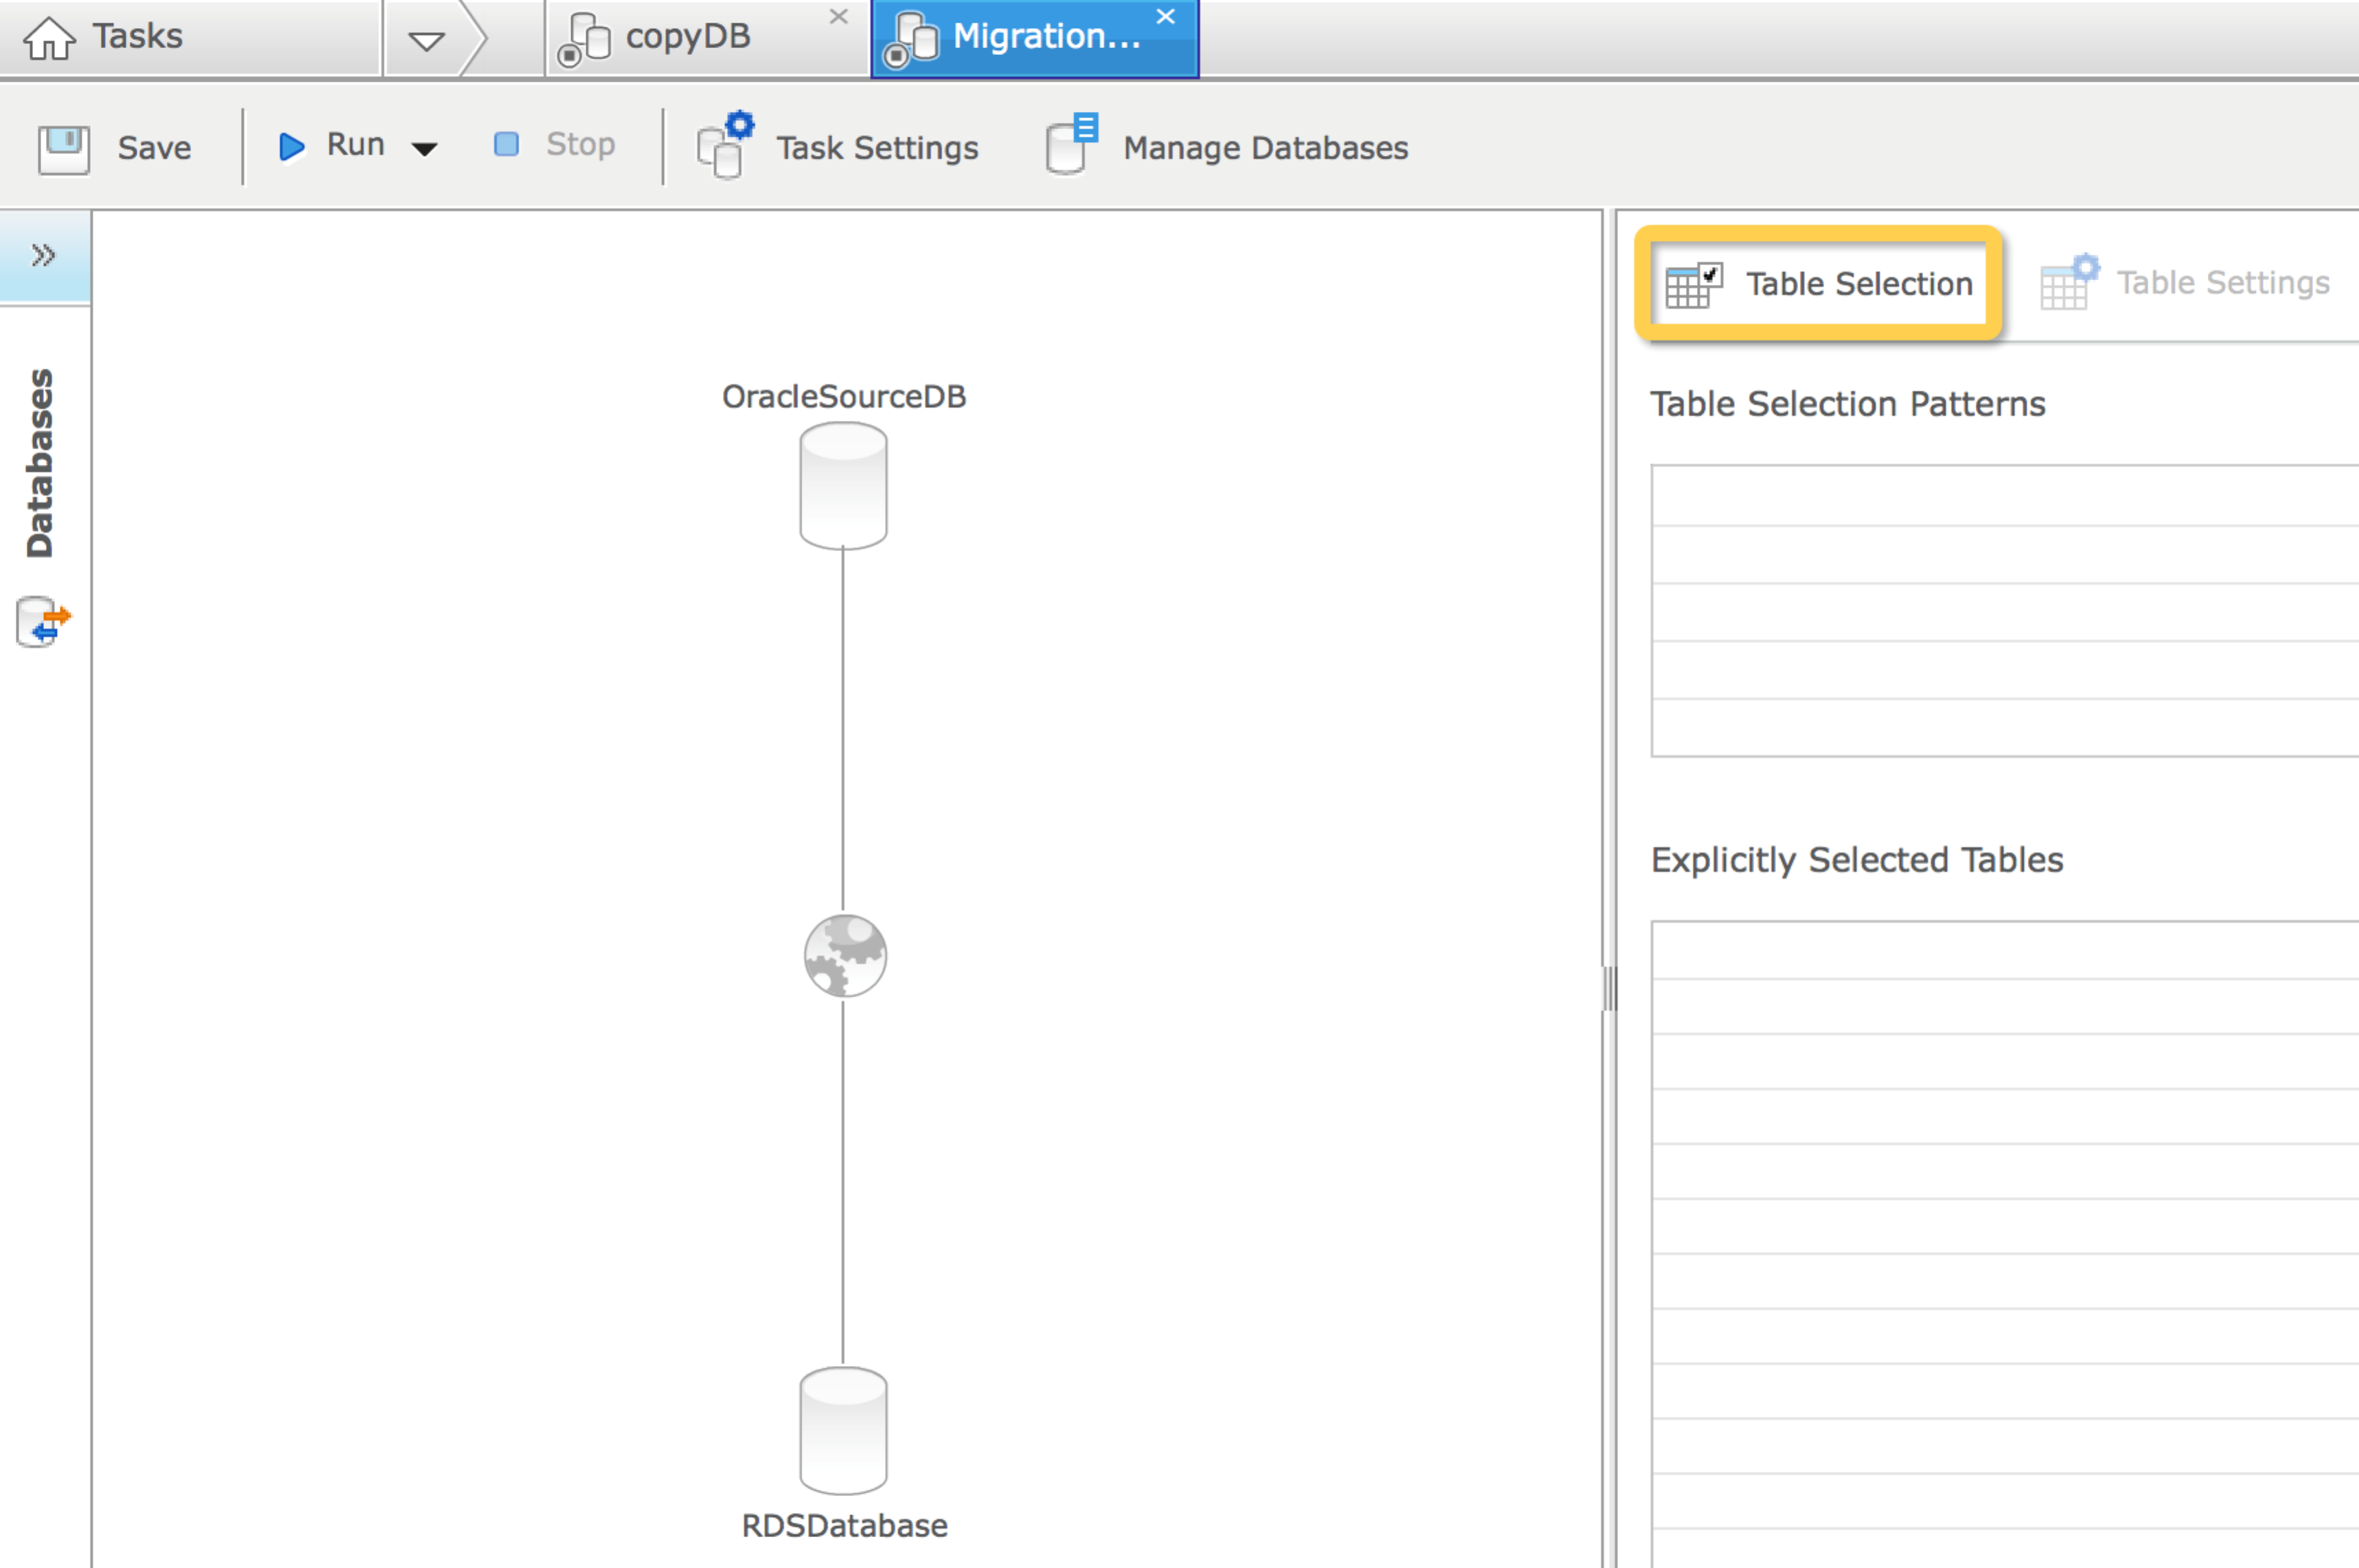Image resolution: width=2359 pixels, height=1568 pixels.
Task: Click the Task Settings gear icon
Action: [x=726, y=145]
